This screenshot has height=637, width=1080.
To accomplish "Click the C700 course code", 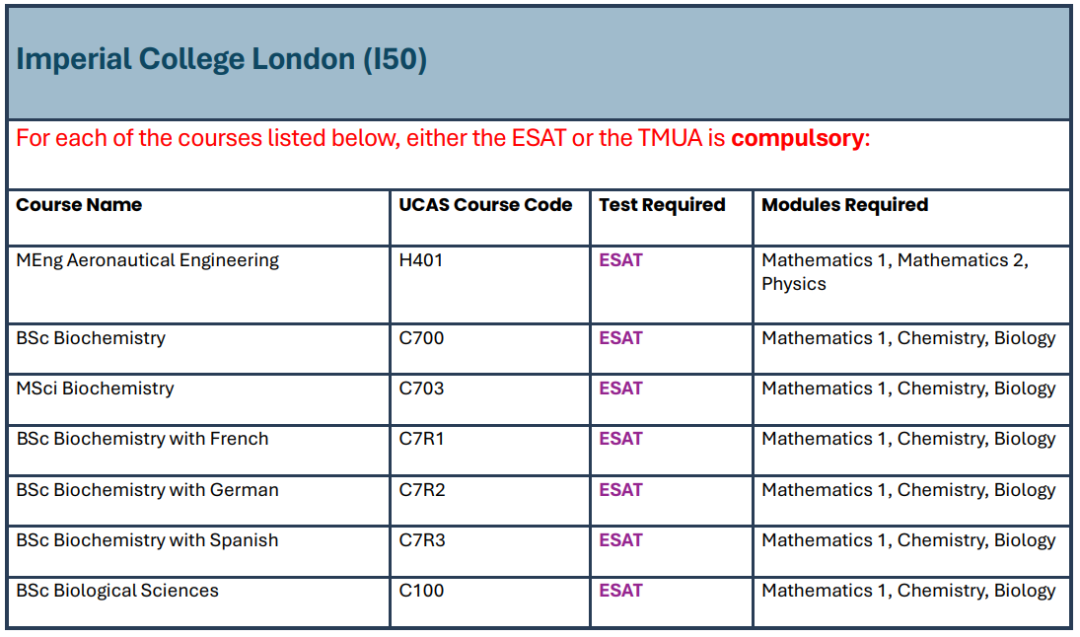I will click(421, 338).
